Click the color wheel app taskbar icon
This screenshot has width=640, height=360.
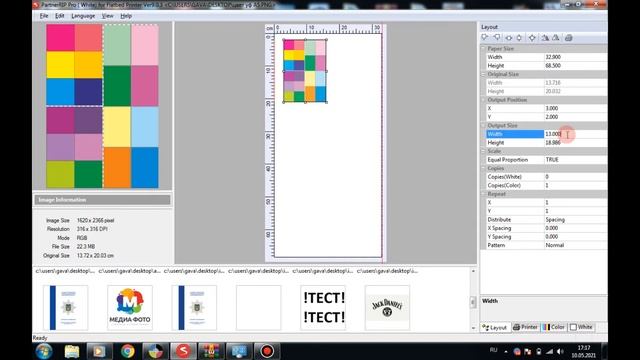coord(155,351)
